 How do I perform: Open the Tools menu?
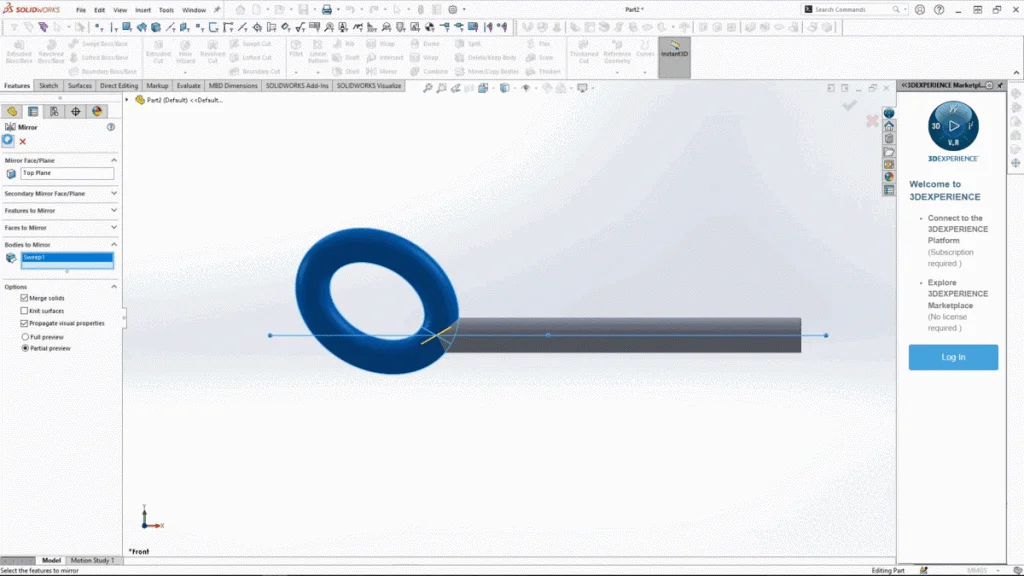click(167, 10)
